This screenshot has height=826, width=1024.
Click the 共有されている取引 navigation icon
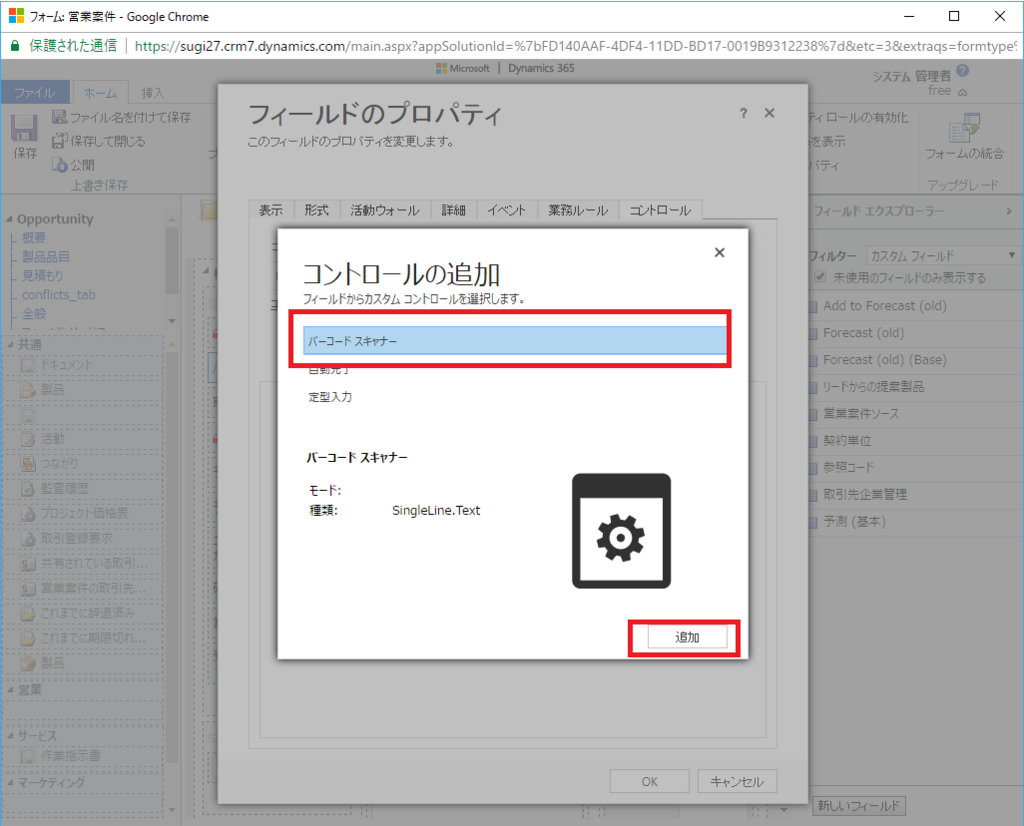(27, 564)
